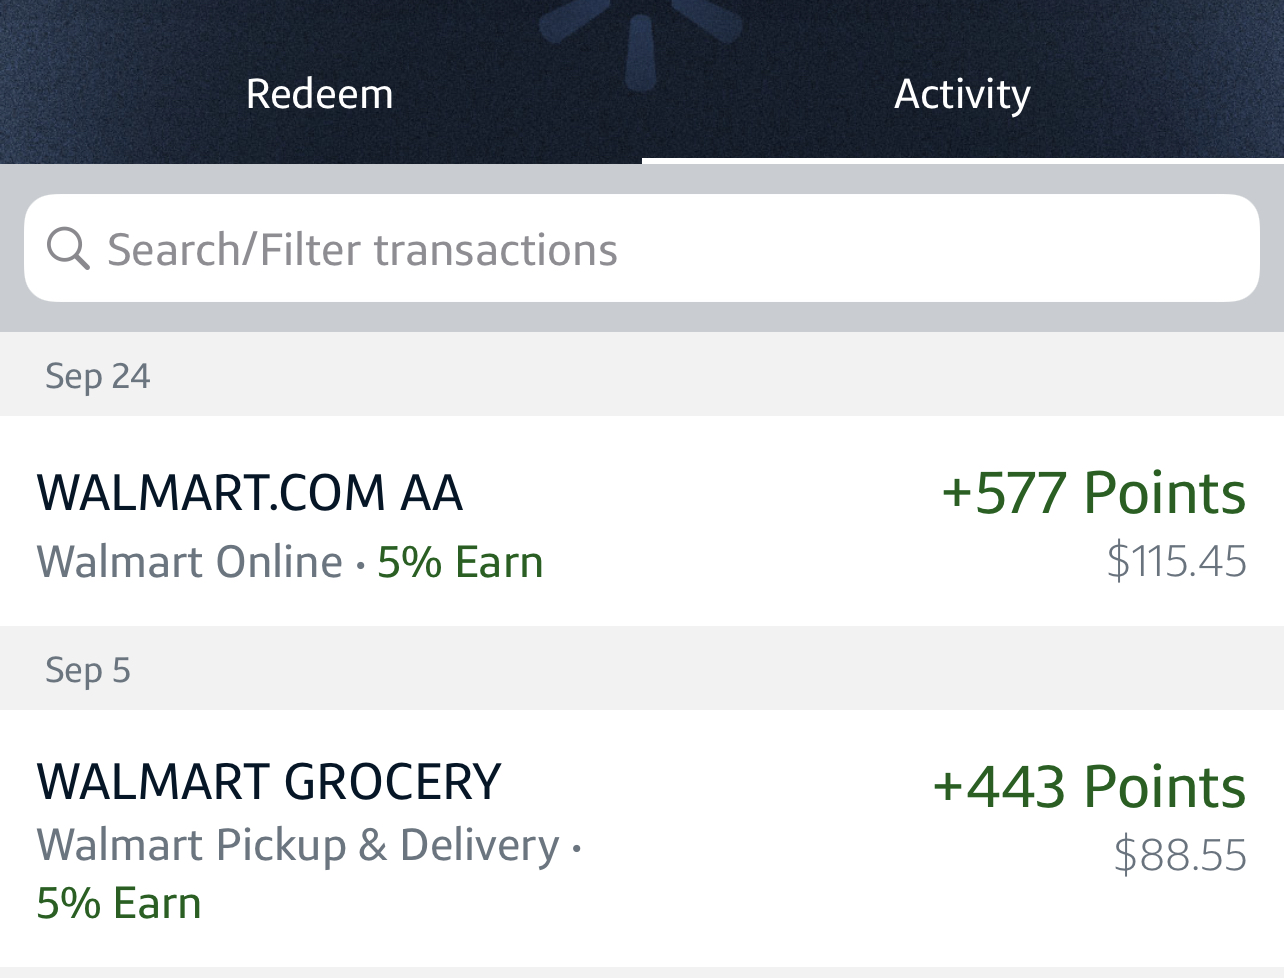Viewport: 1284px width, 978px height.
Task: Click the +577 Points reward amount
Action: click(x=1093, y=492)
